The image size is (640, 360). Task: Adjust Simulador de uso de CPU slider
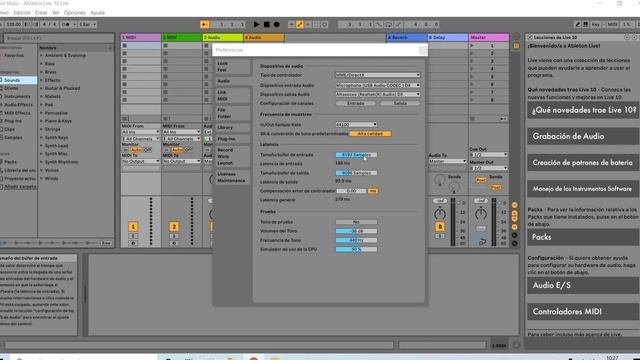(x=356, y=249)
